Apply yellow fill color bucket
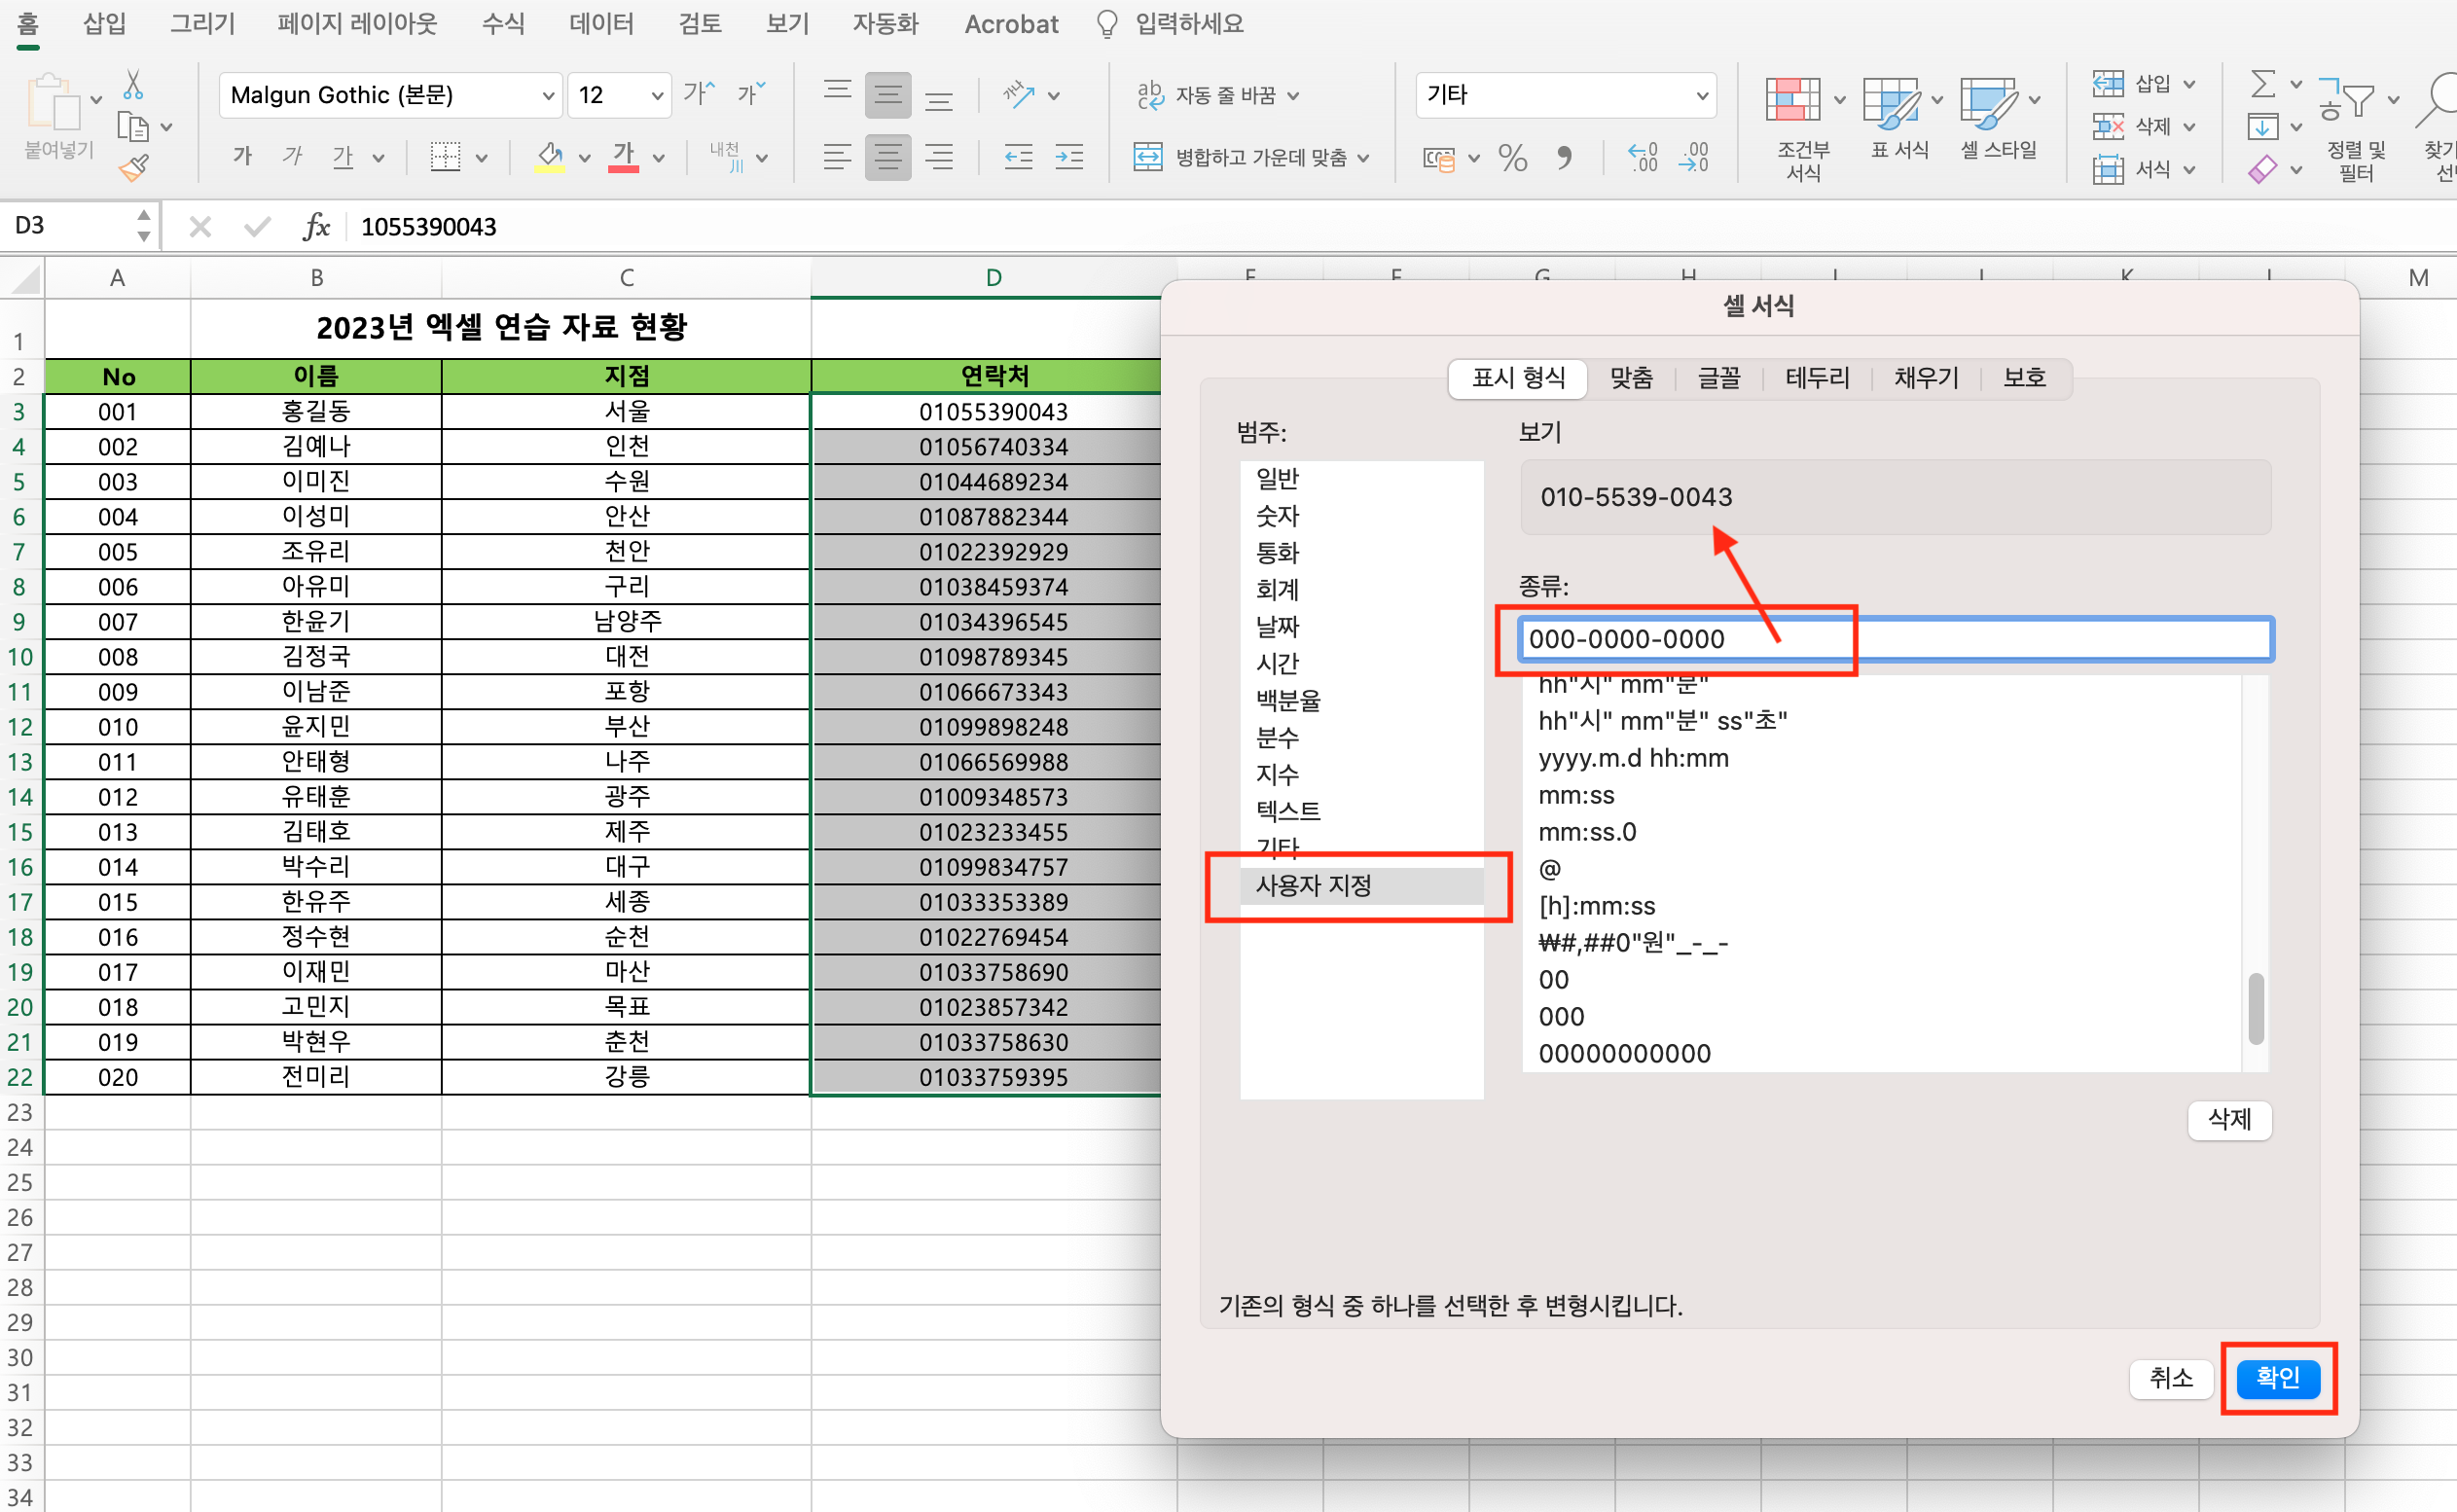This screenshot has width=2457, height=1512. point(549,156)
